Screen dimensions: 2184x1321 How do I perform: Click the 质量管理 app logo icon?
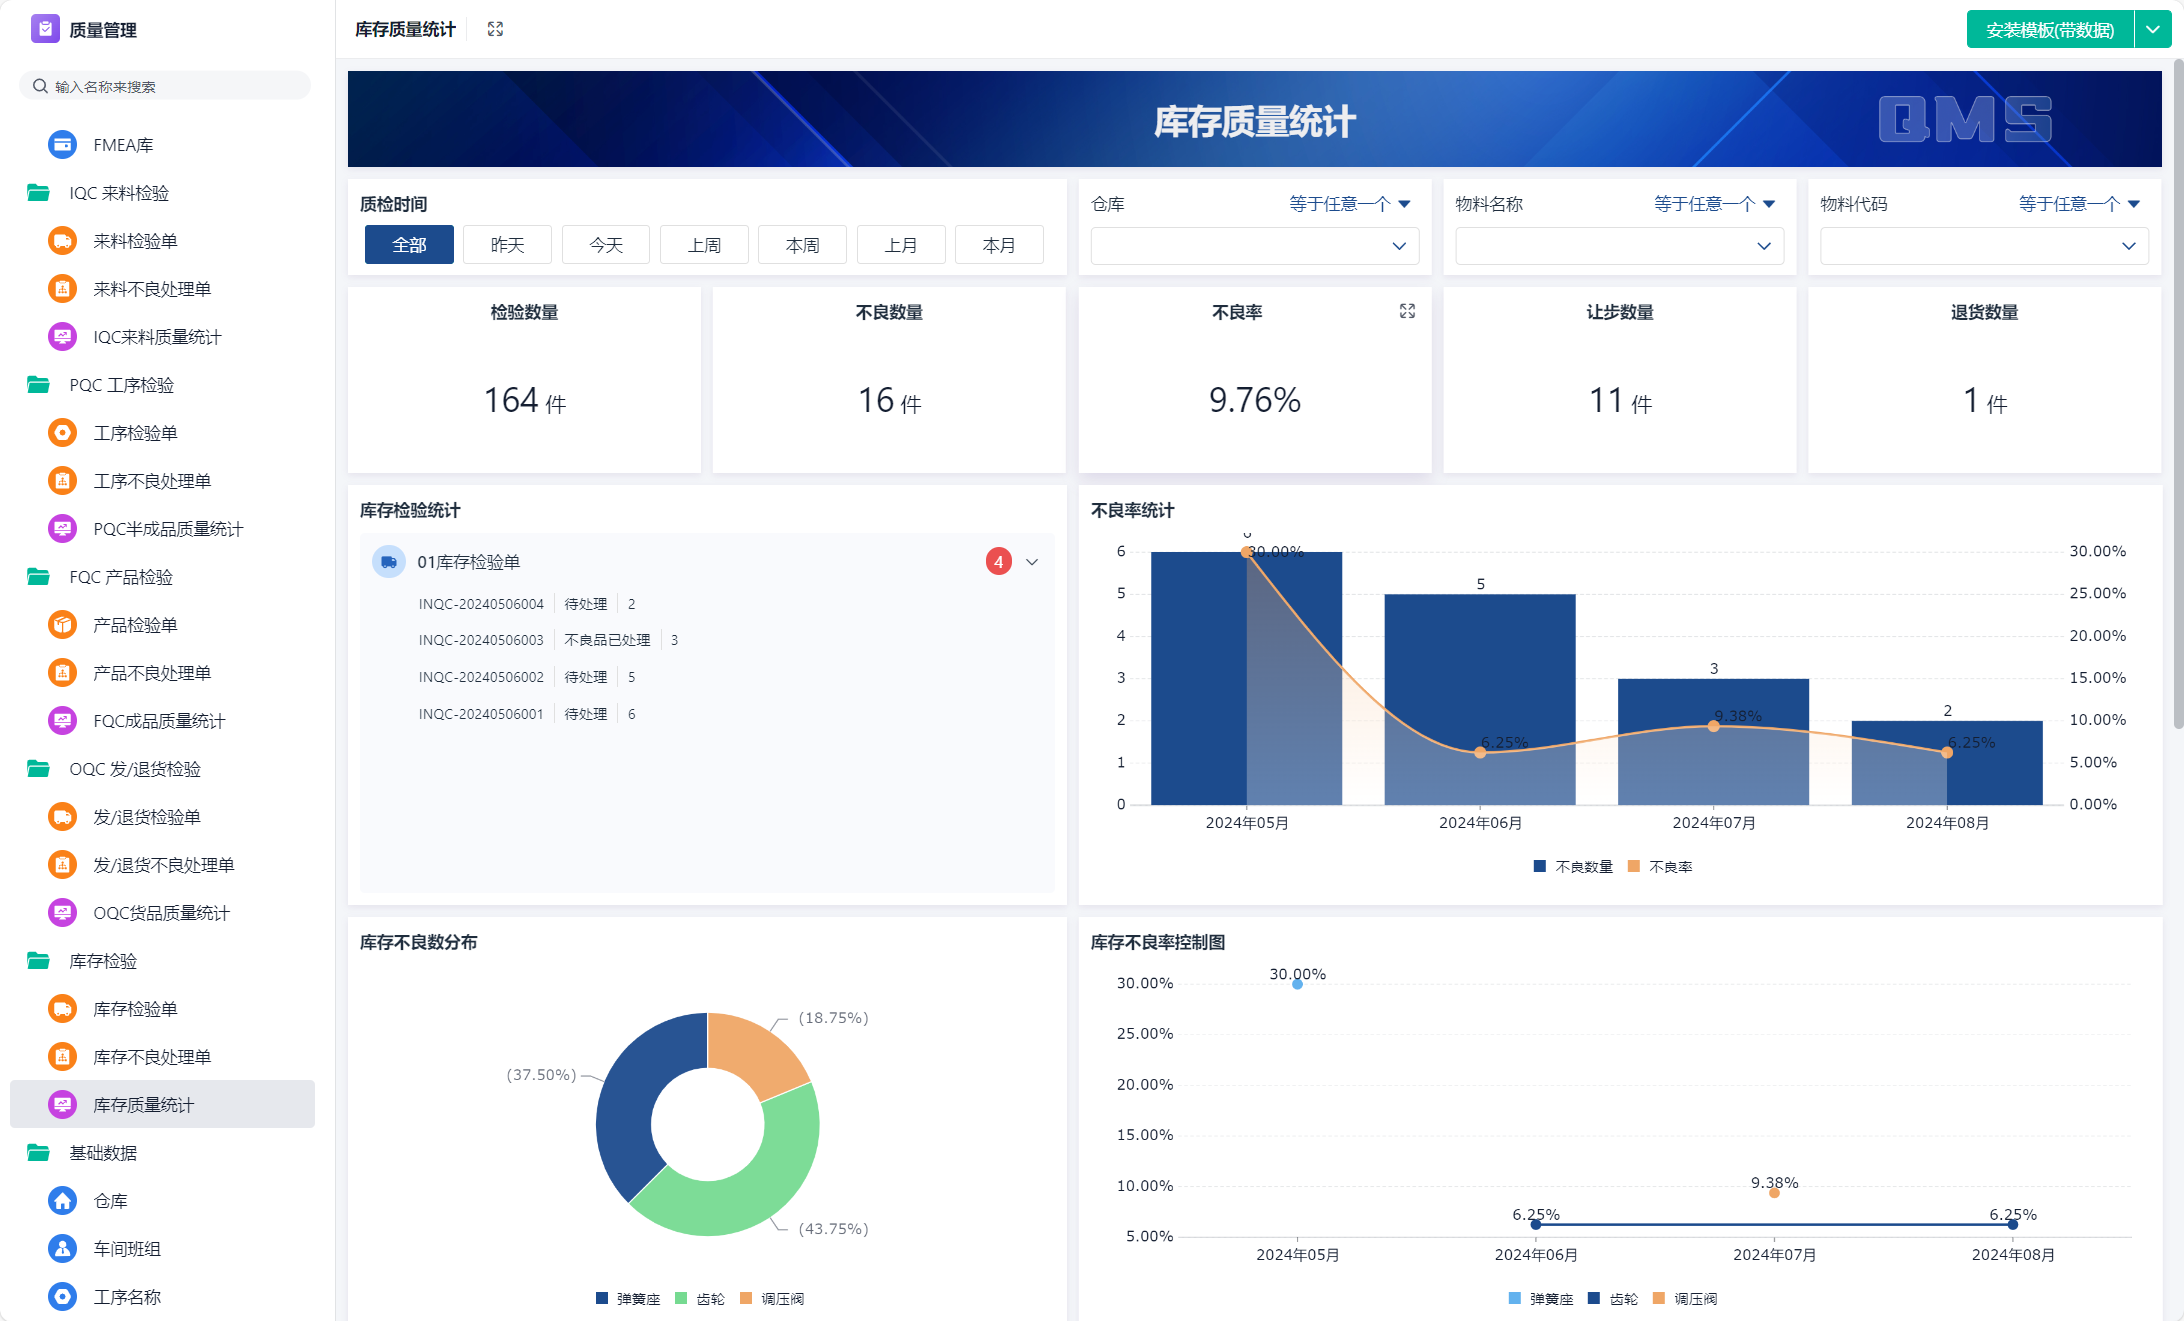pos(45,29)
